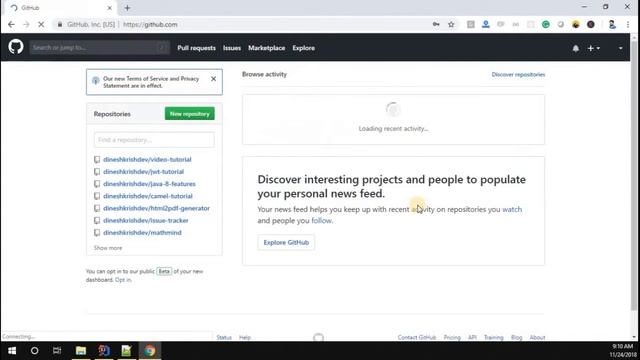The image size is (640, 360).
Task: Click the page vertical scrollbar
Action: [x=634, y=176]
